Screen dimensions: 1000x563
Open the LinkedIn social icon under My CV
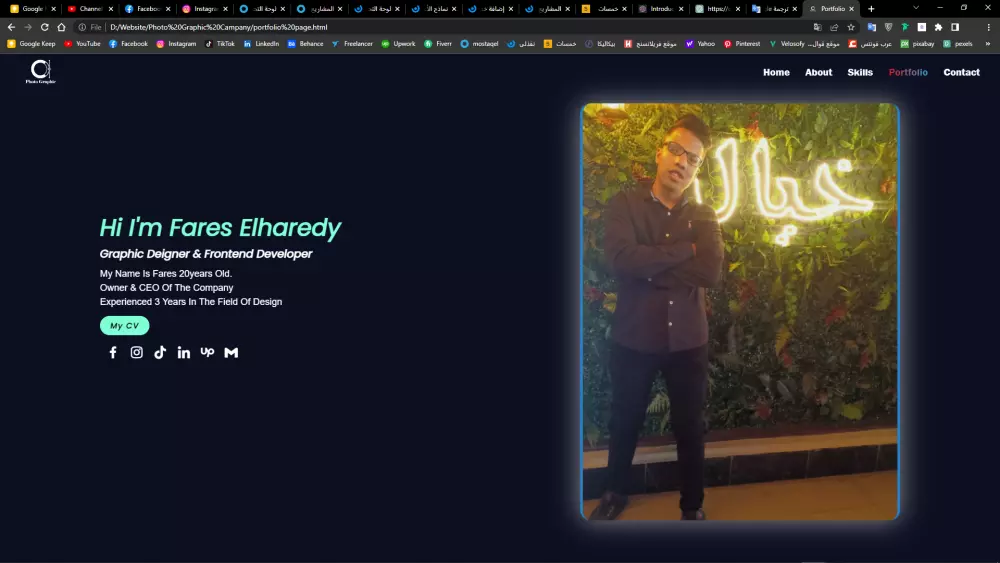click(184, 353)
